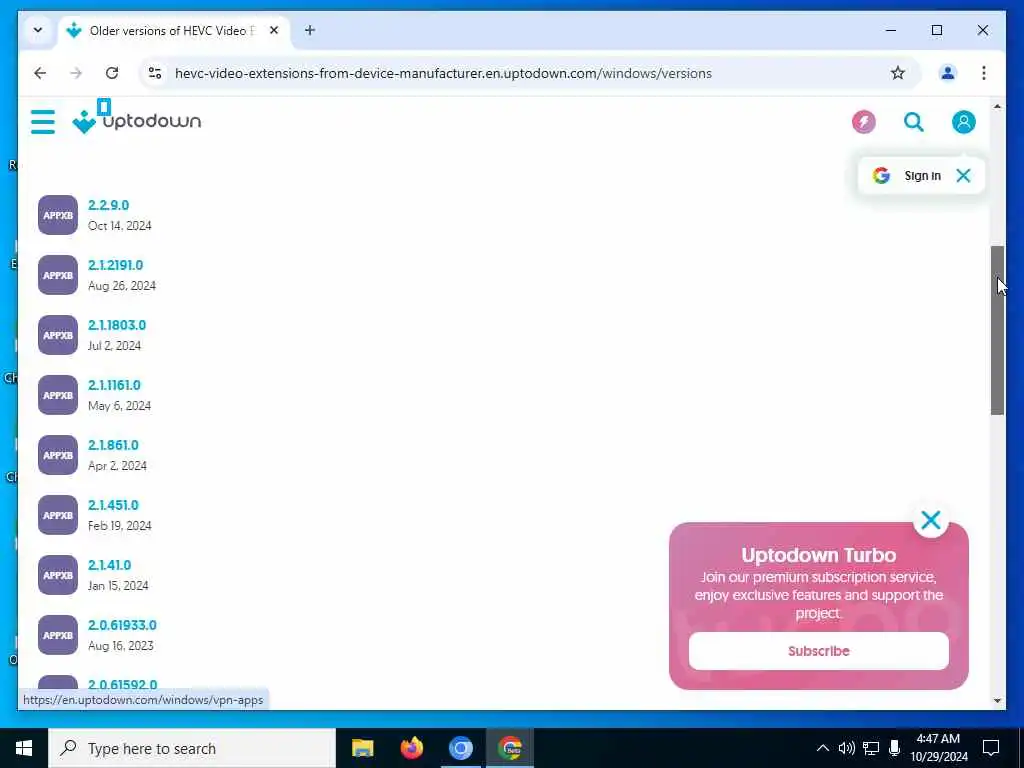Open the site search magnifier

click(914, 121)
